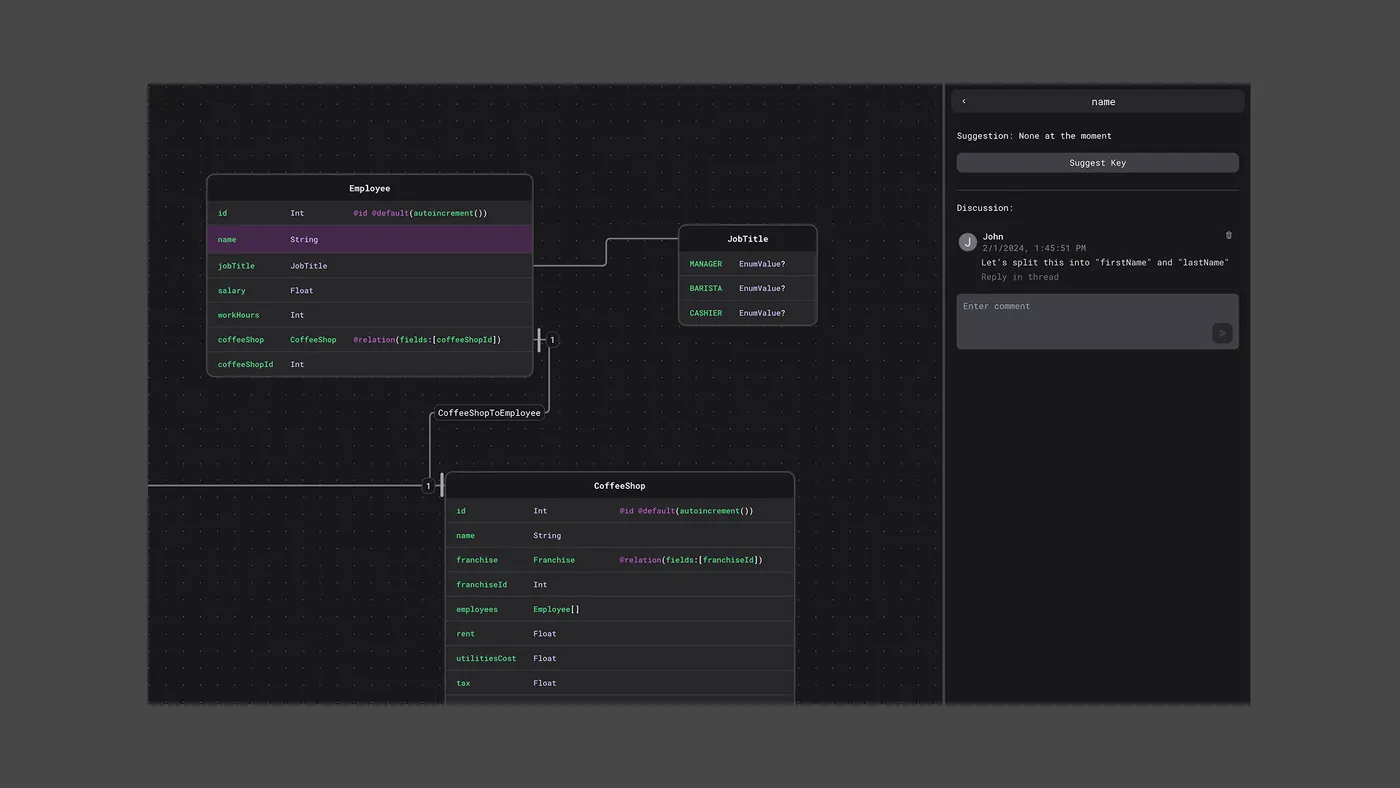Click the Suggest Key button
Viewport: 1400px width, 788px height.
1097,163
